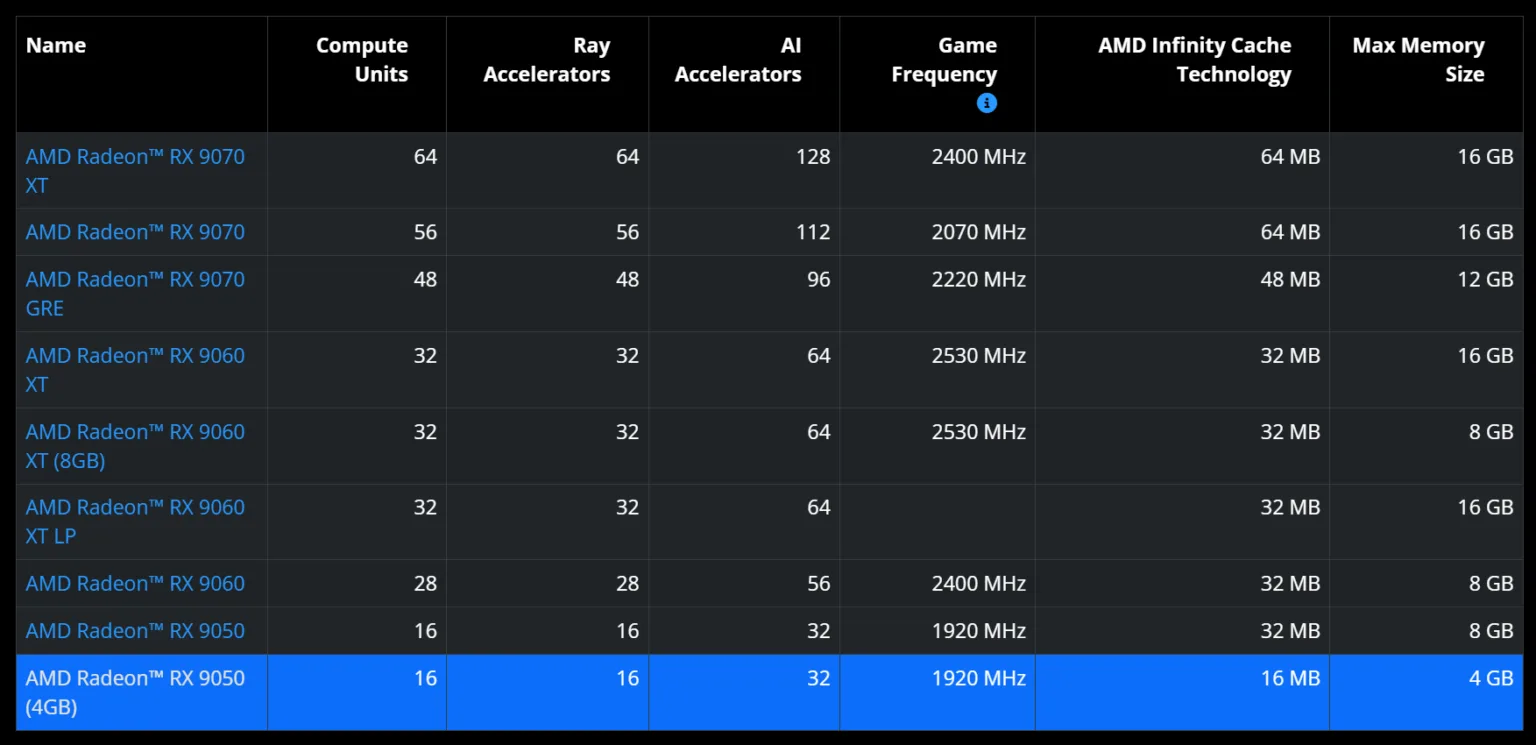This screenshot has height=745, width=1536.
Task: Open the AMD Radeon RX 9070 GRE link
Action: tap(135, 294)
